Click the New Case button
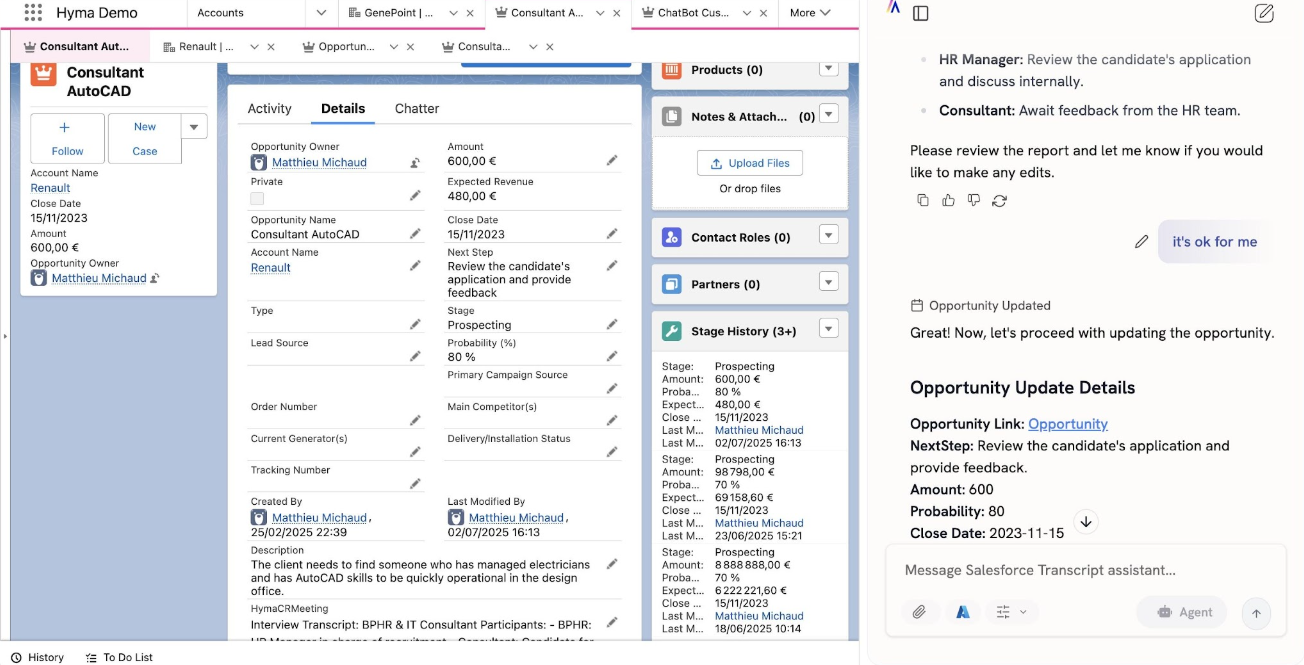 [x=145, y=138]
